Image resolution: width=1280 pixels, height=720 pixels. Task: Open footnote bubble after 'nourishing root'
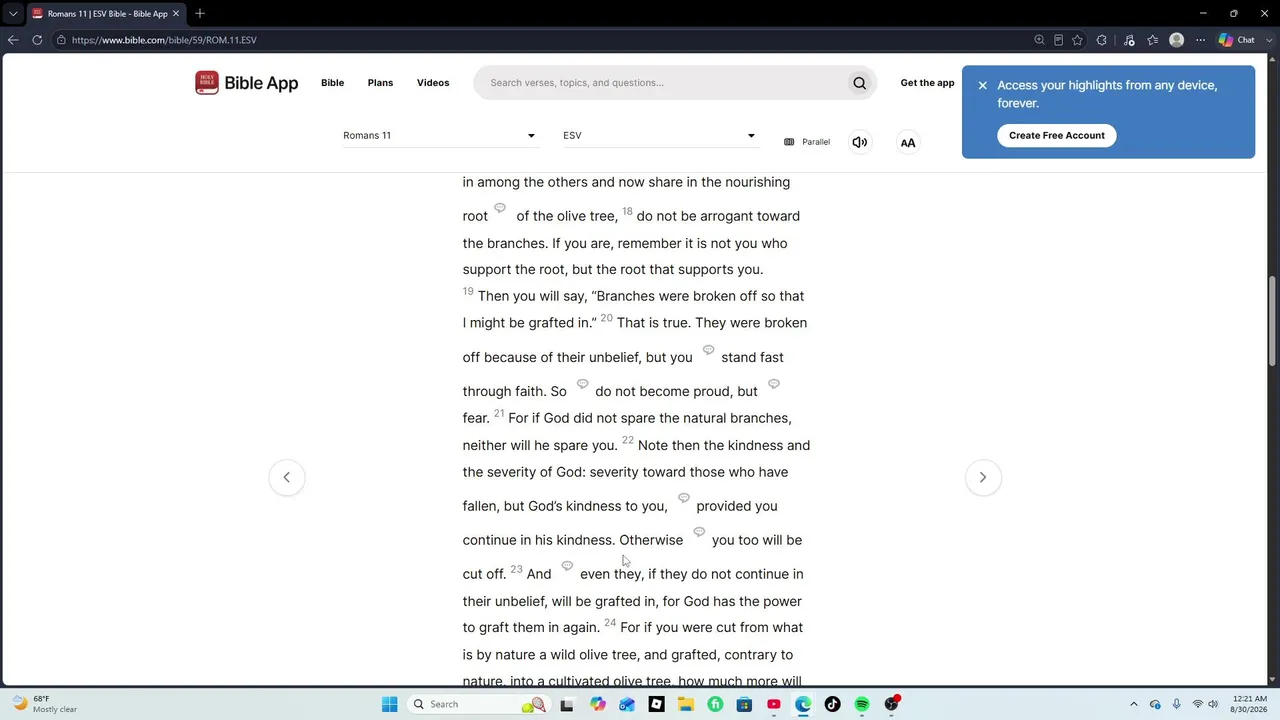click(500, 208)
